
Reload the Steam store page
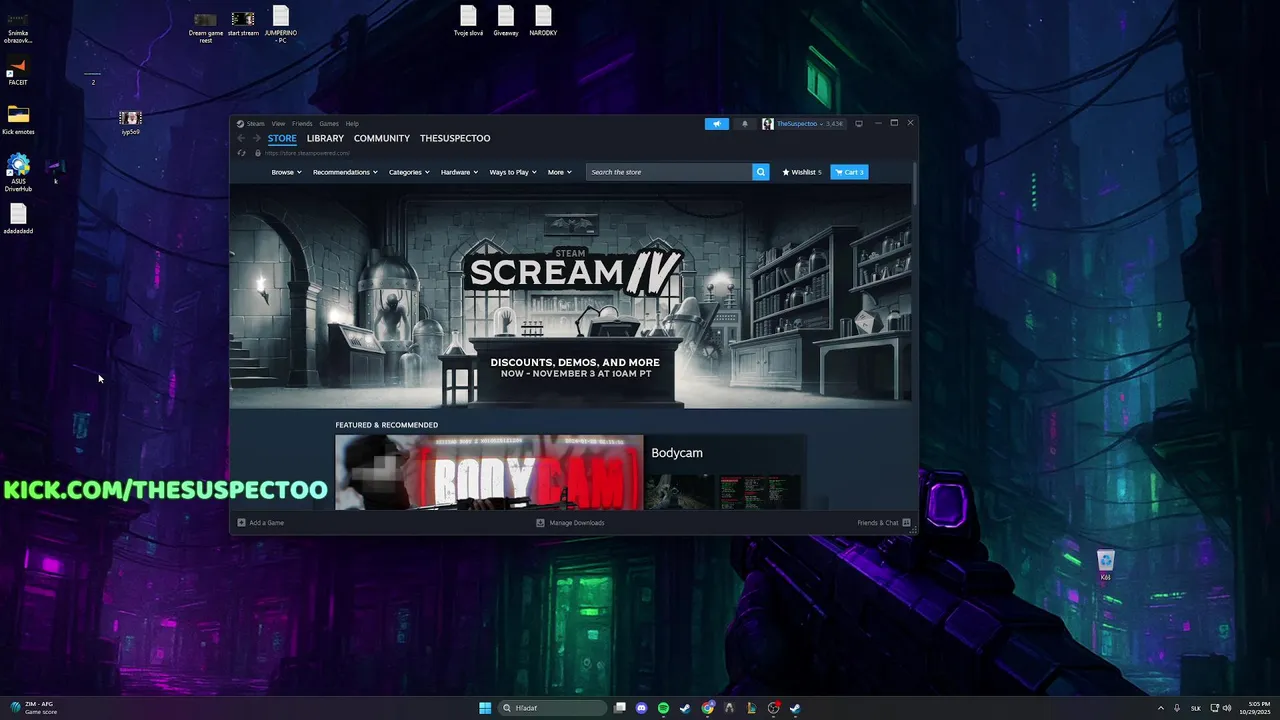coord(241,153)
